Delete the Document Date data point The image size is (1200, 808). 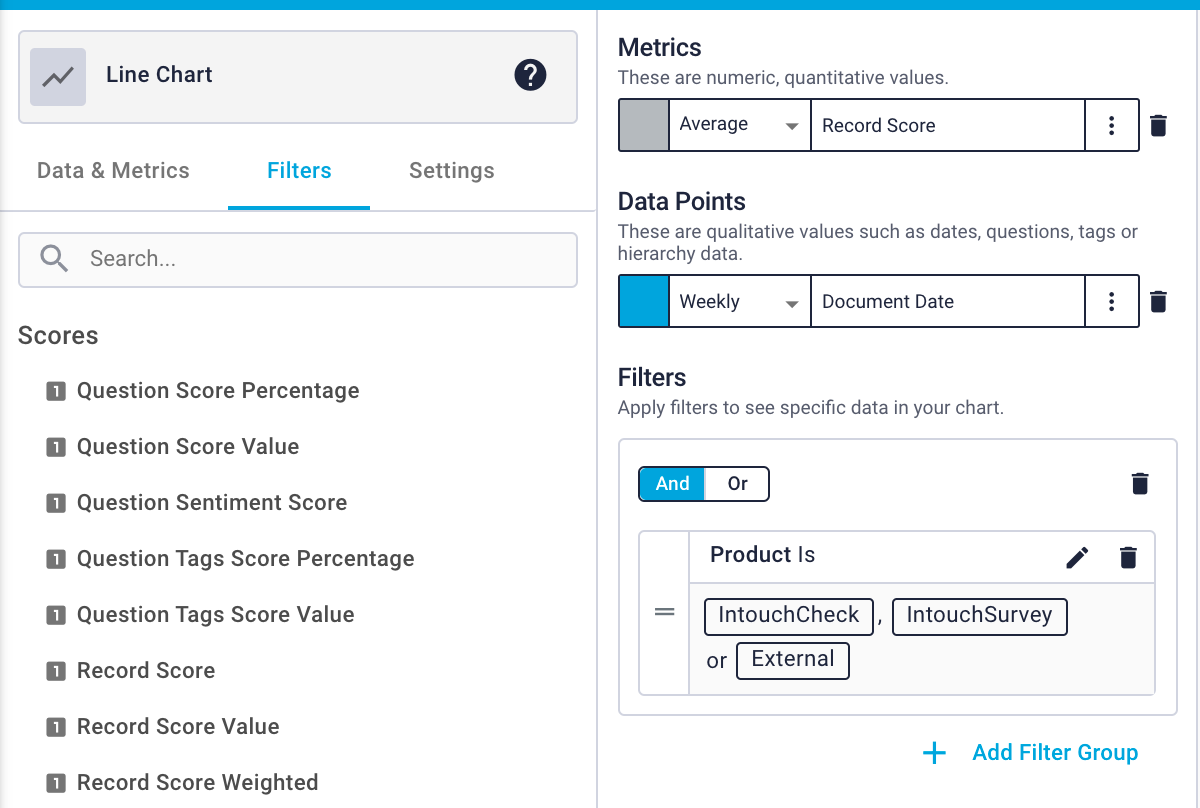click(1158, 301)
